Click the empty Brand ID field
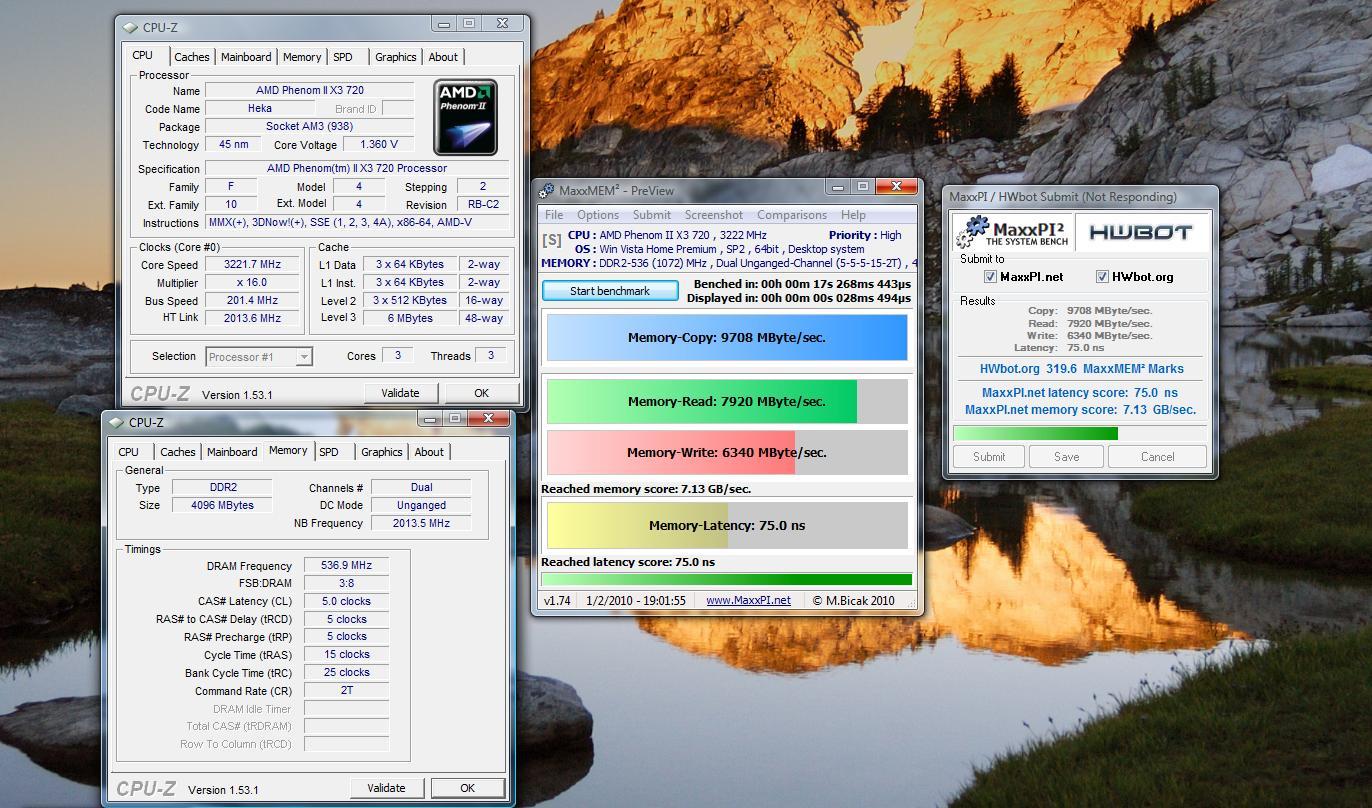 tap(398, 109)
